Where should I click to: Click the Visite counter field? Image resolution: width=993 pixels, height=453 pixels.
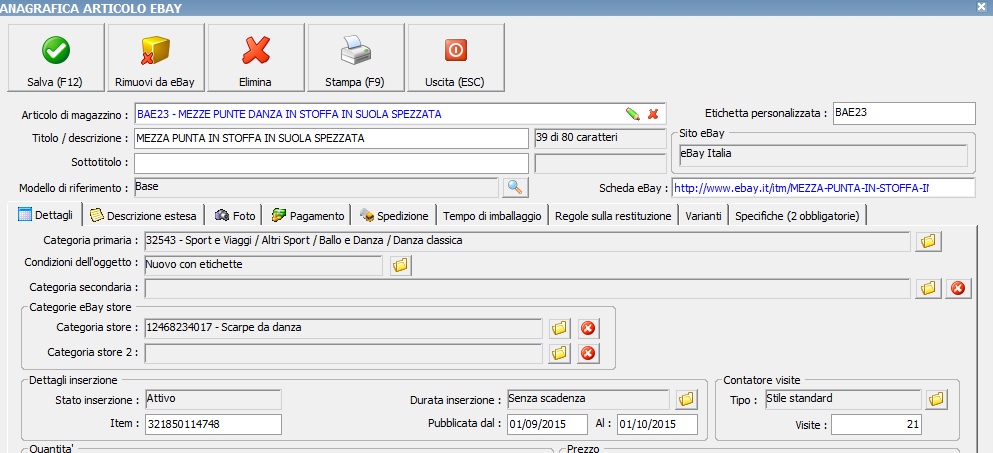(x=876, y=424)
